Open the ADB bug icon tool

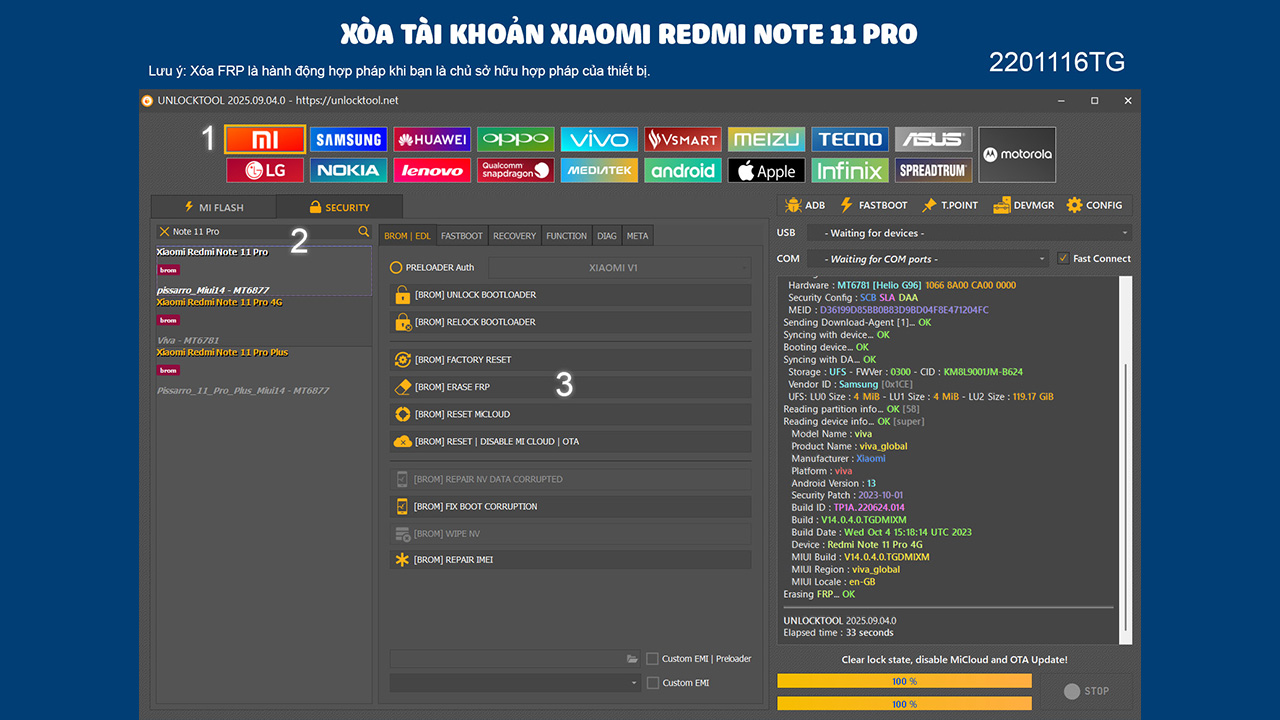point(805,205)
